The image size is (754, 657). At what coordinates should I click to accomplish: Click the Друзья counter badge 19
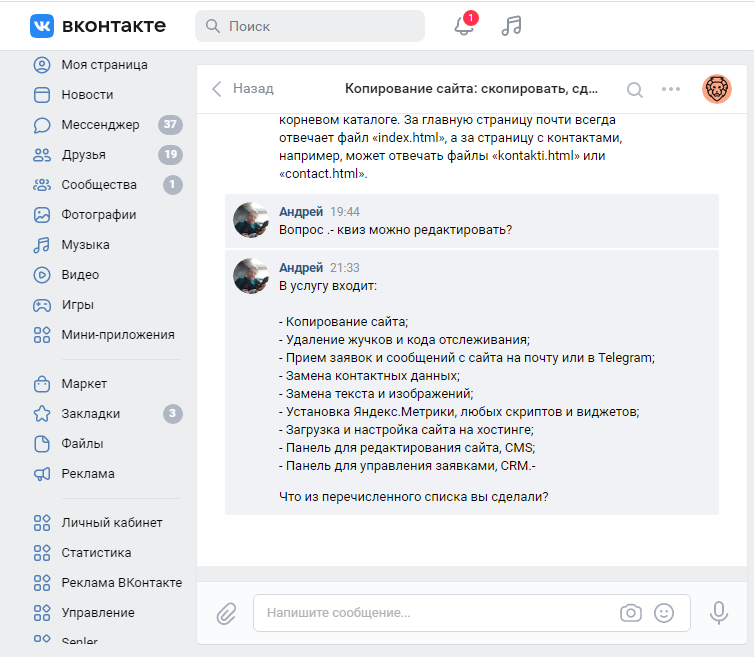tap(170, 154)
